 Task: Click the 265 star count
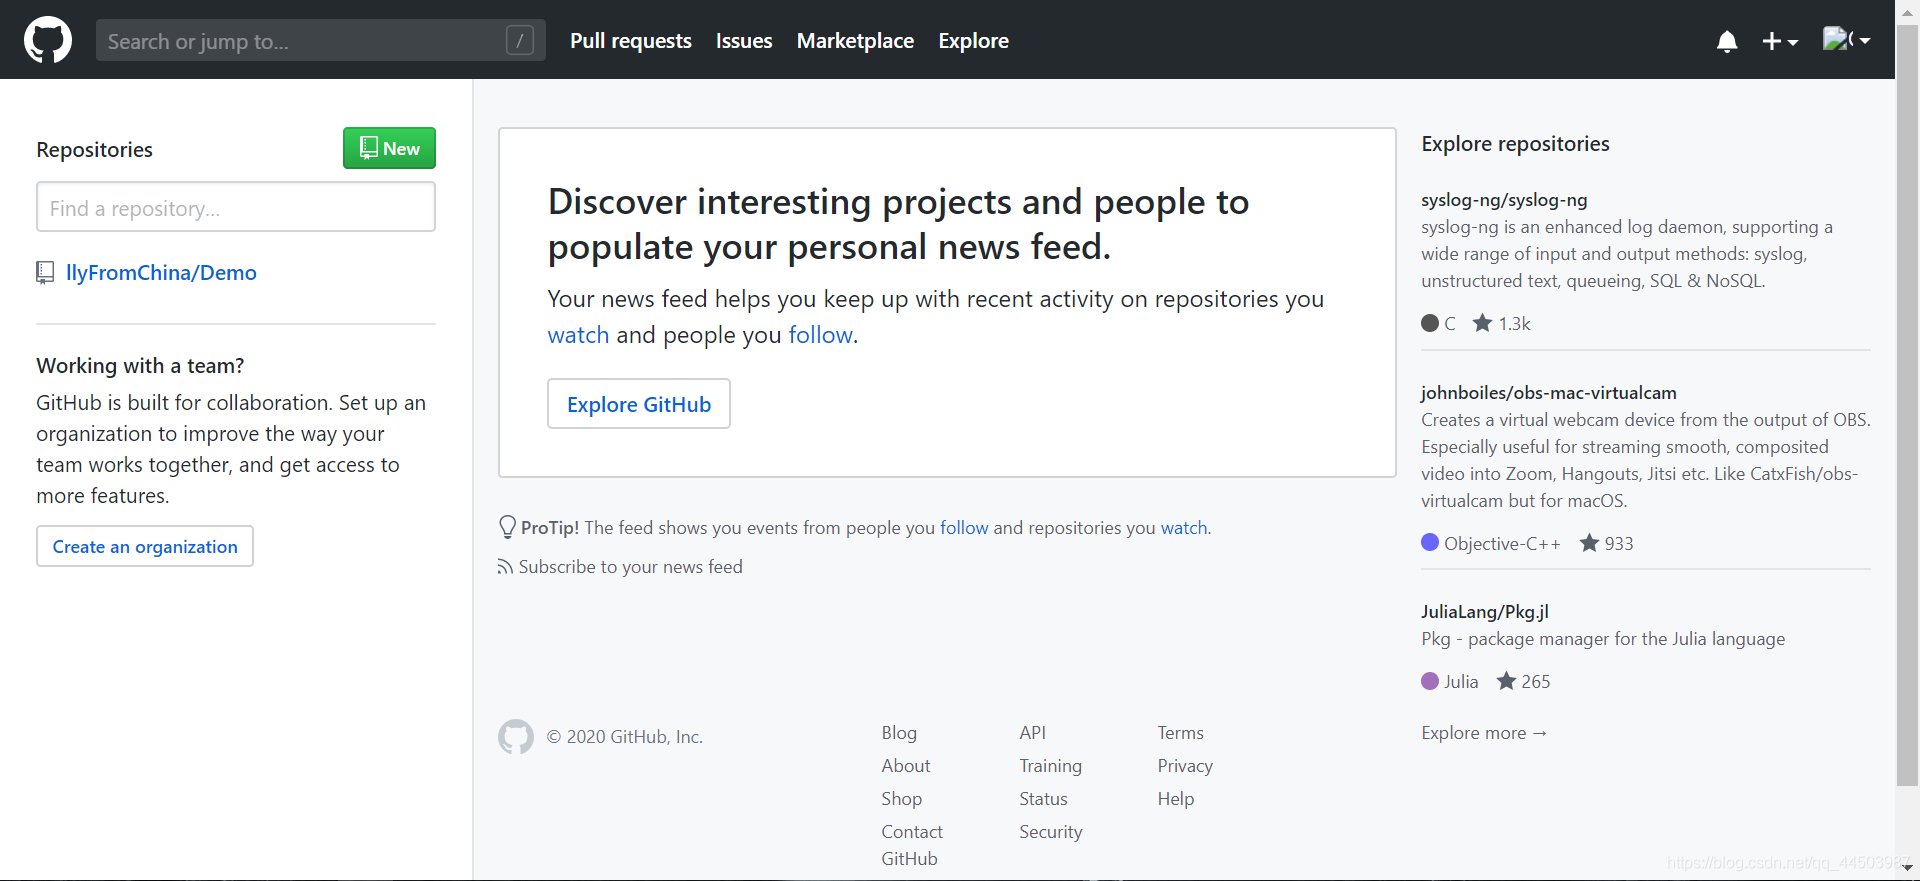pos(1536,681)
